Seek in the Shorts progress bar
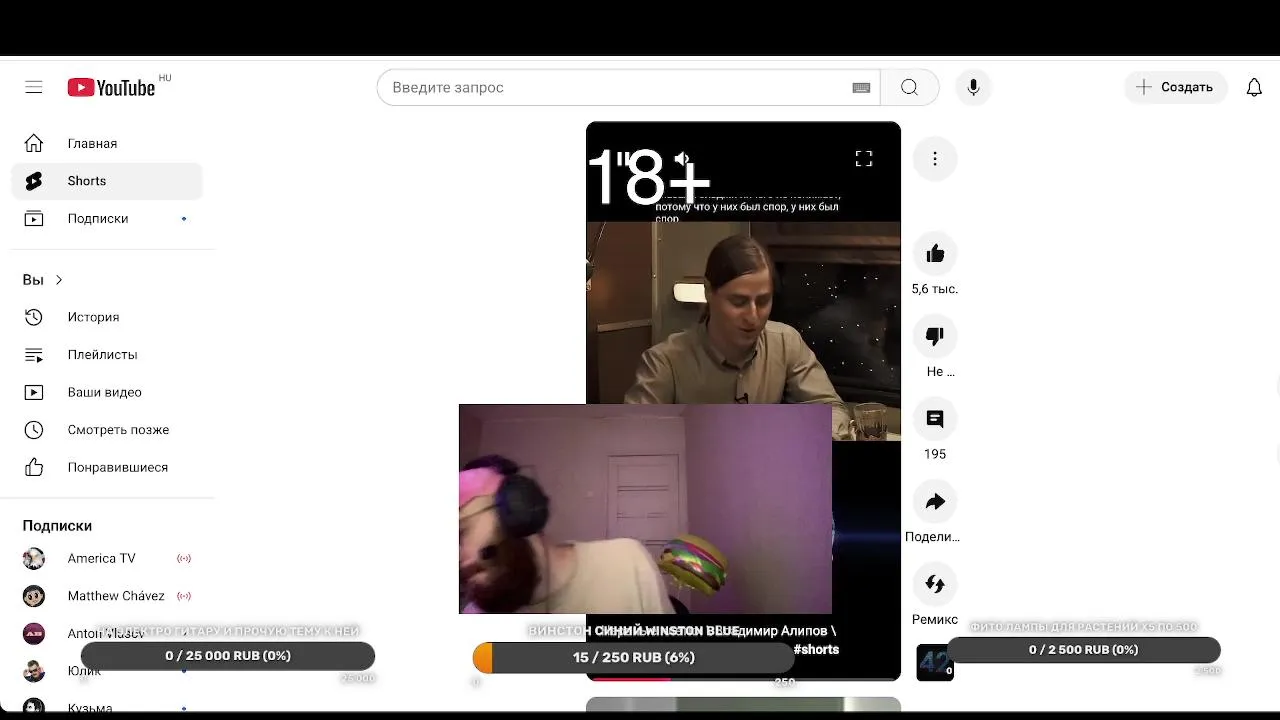 tap(743, 678)
